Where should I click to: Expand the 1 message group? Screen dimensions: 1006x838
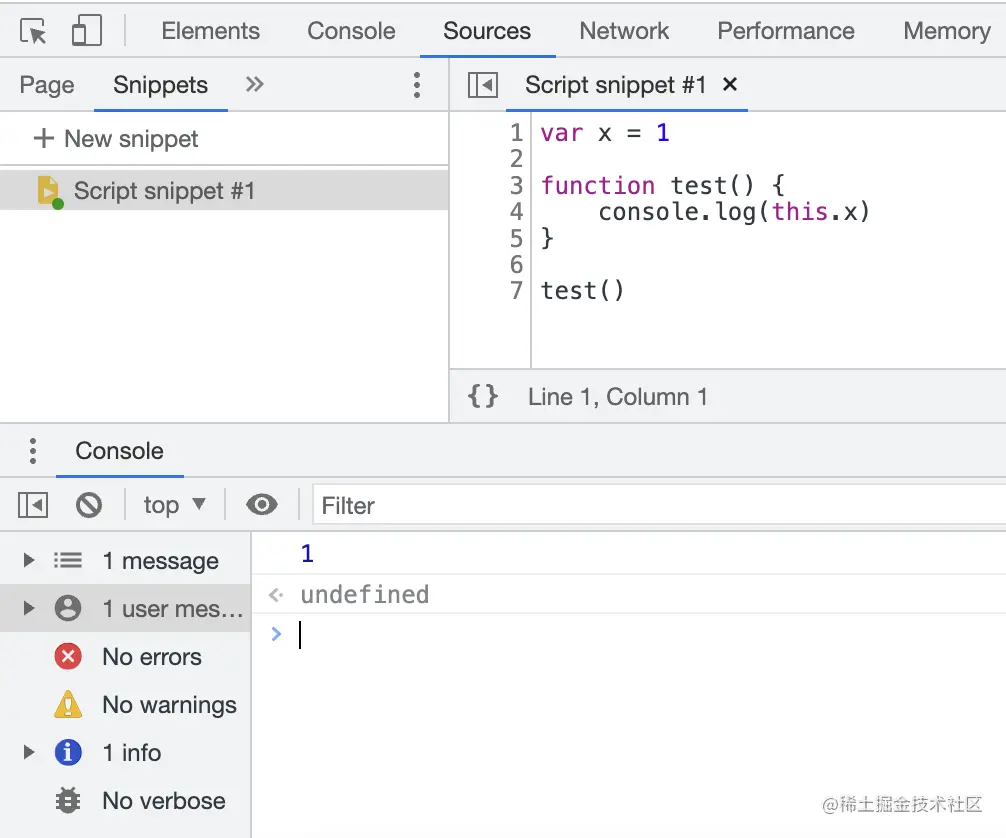[28, 560]
